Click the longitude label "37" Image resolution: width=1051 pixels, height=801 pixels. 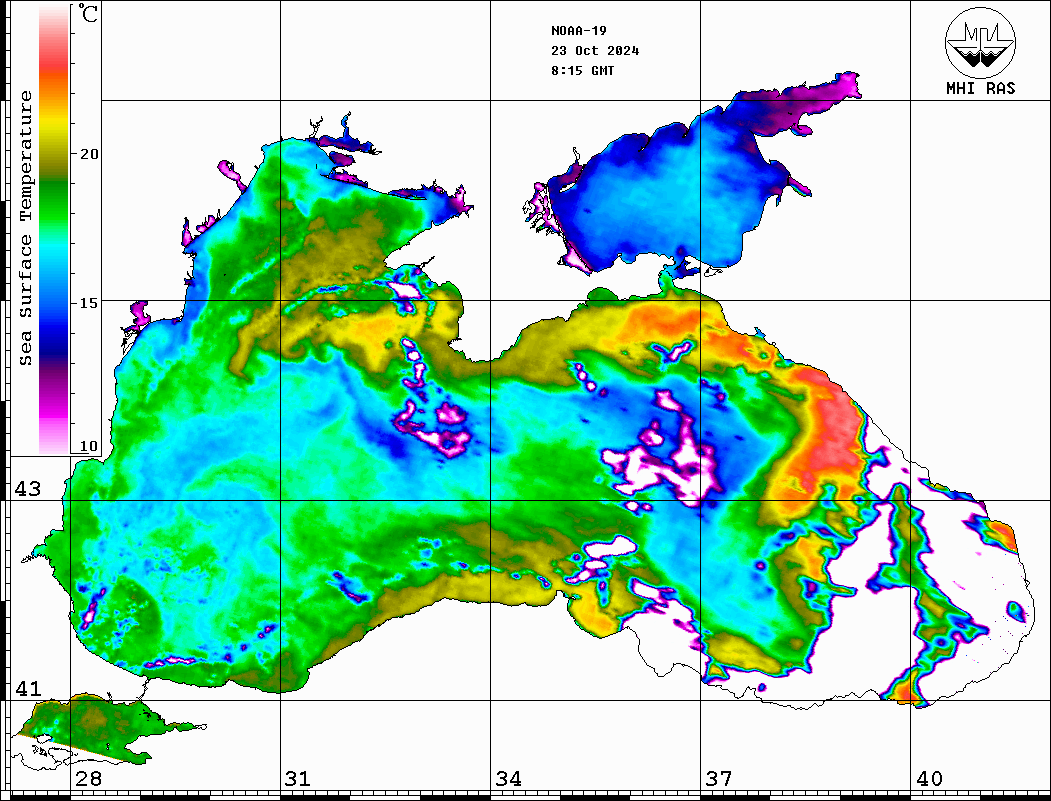point(719,779)
